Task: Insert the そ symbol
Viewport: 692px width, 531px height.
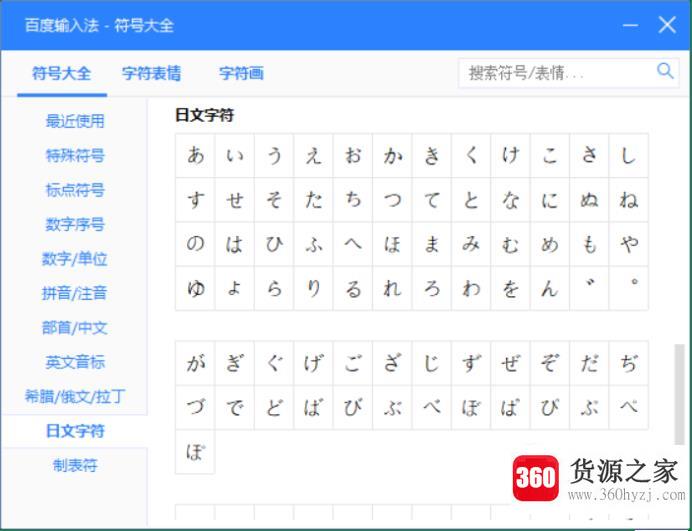Action: tap(274, 200)
